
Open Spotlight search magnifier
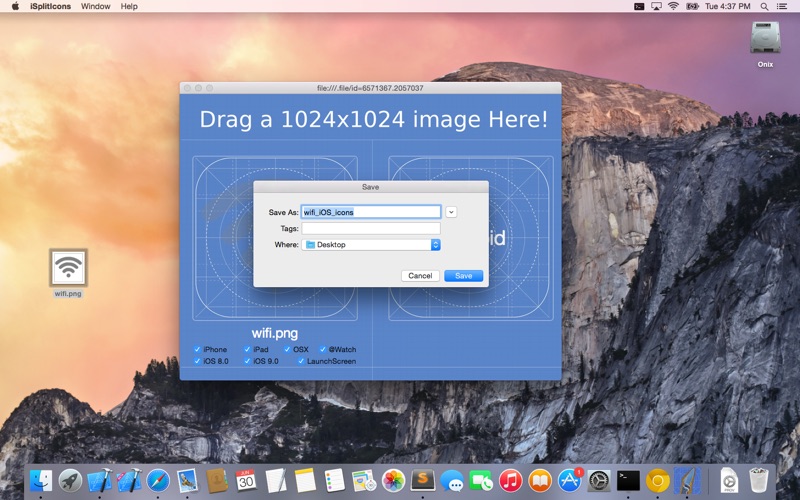tap(764, 6)
